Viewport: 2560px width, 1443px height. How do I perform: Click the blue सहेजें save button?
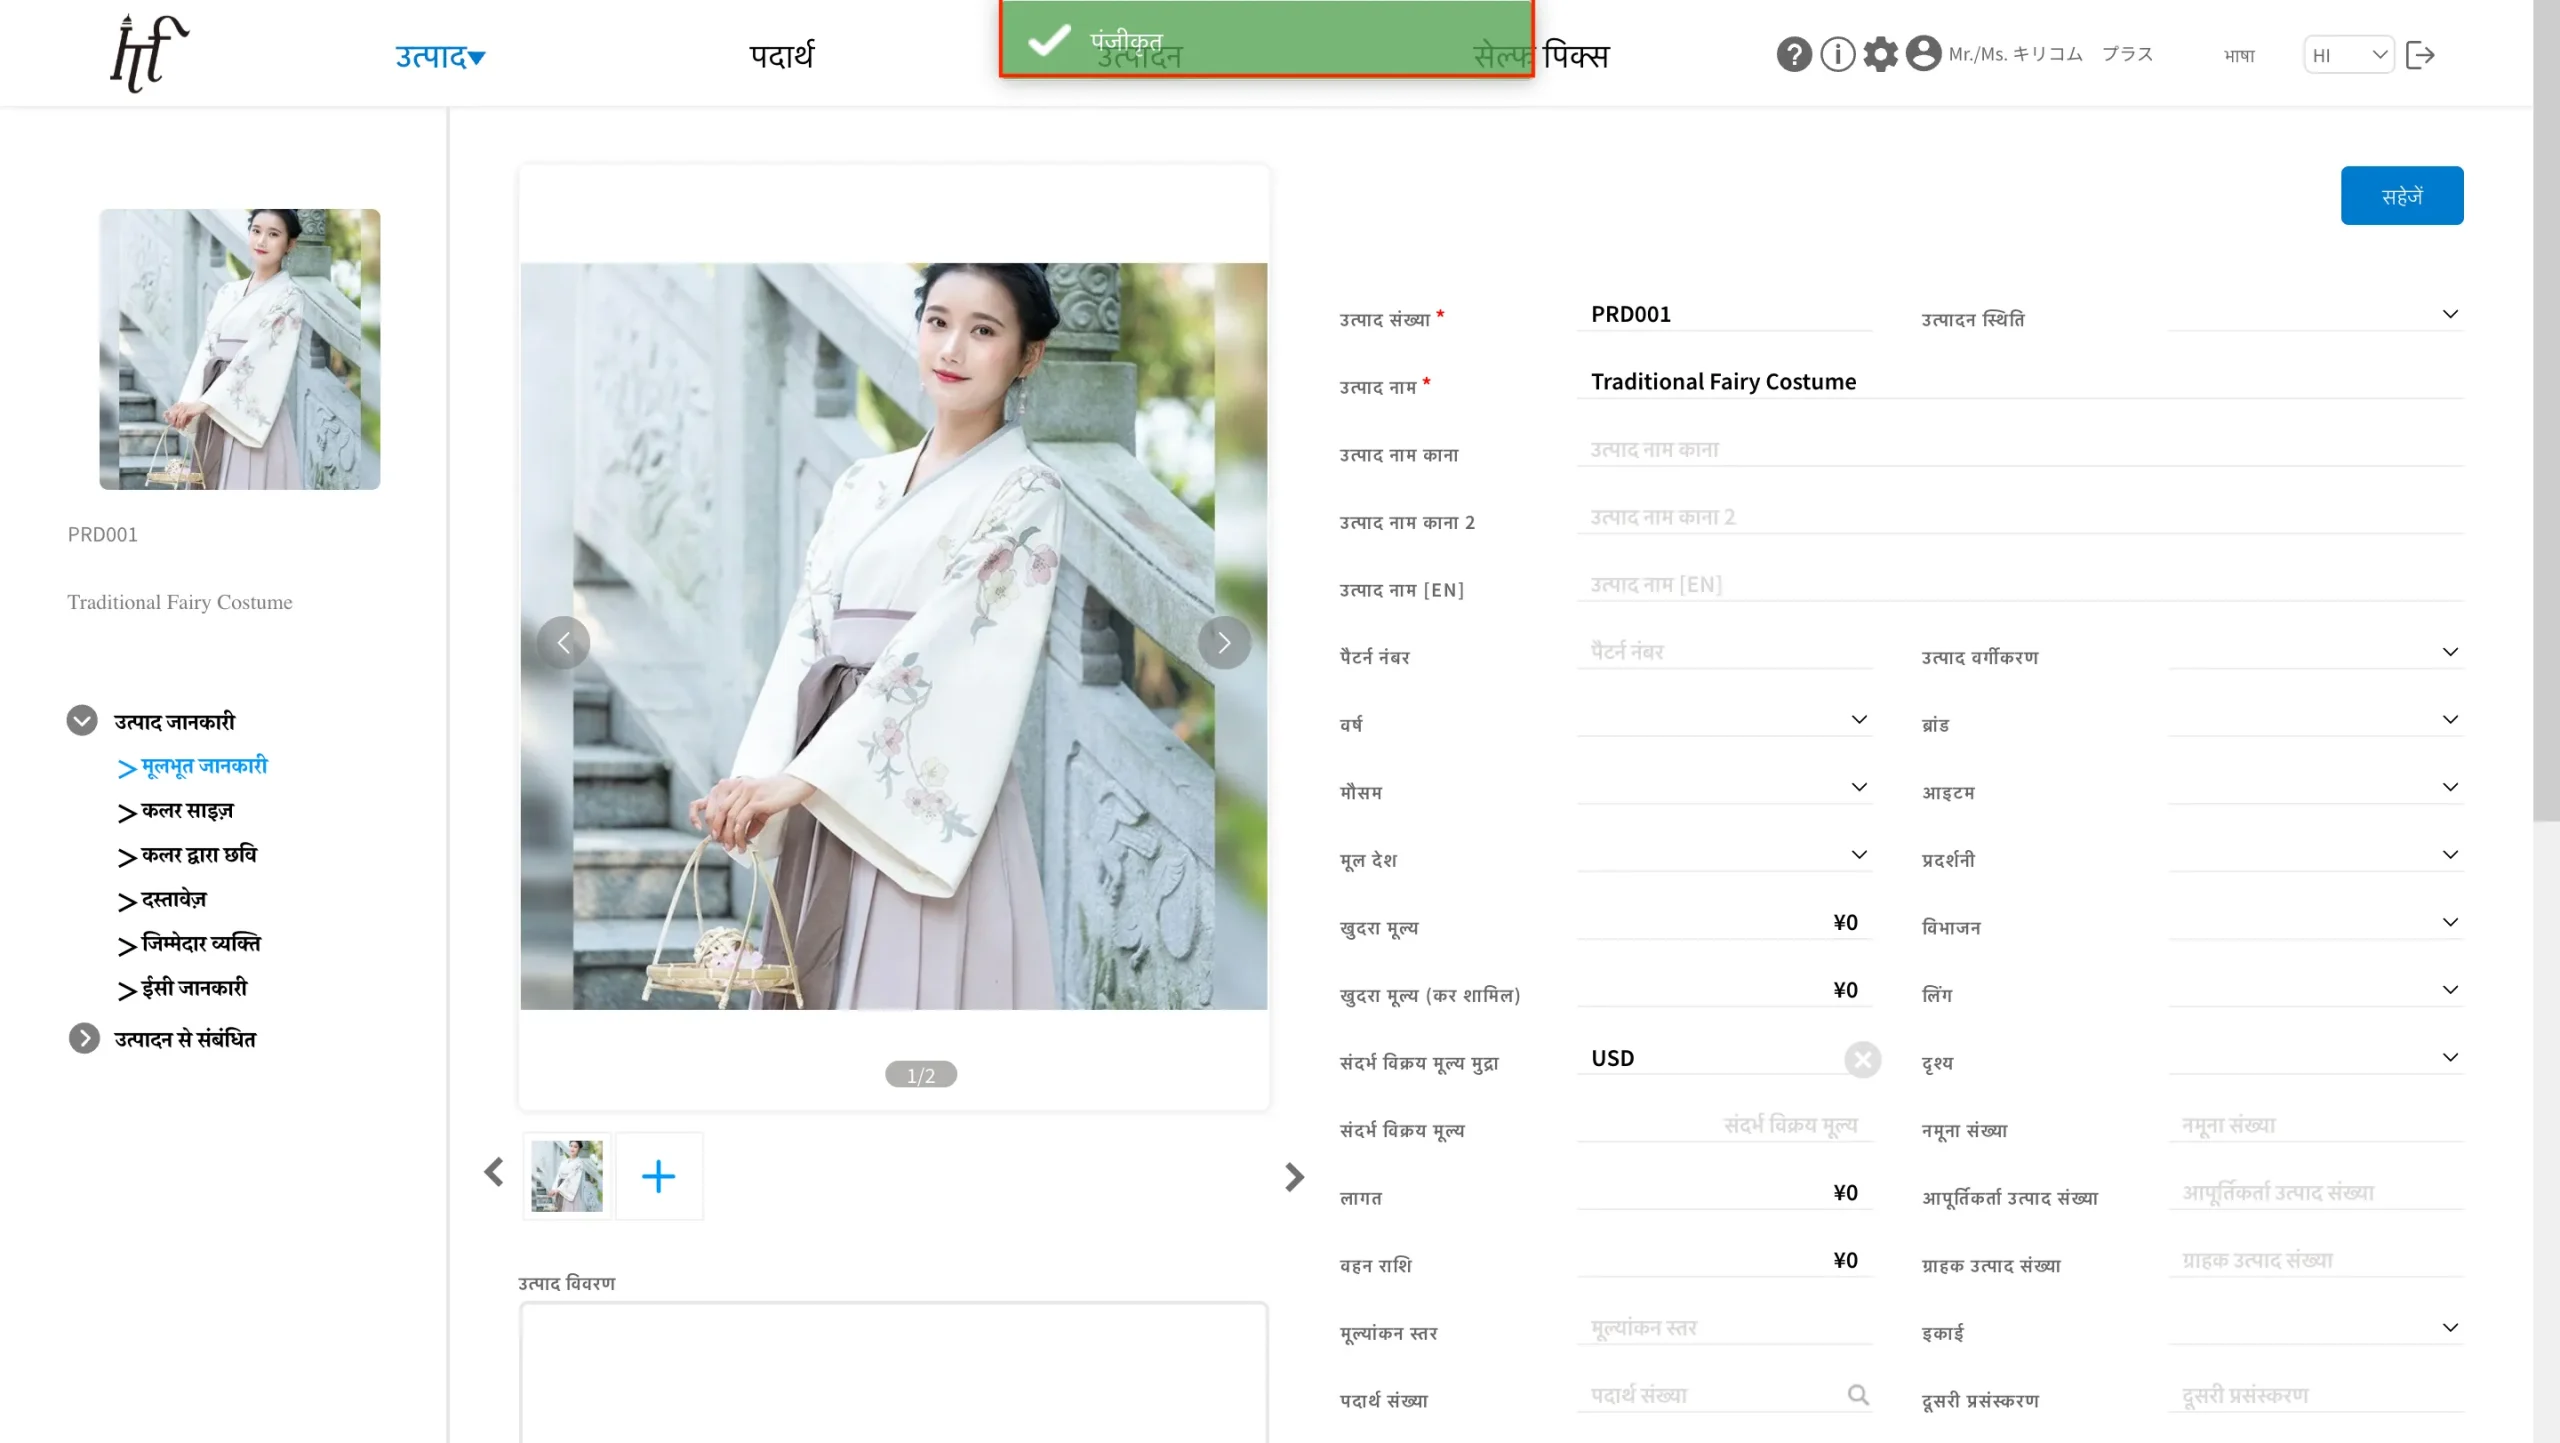pyautogui.click(x=2402, y=196)
